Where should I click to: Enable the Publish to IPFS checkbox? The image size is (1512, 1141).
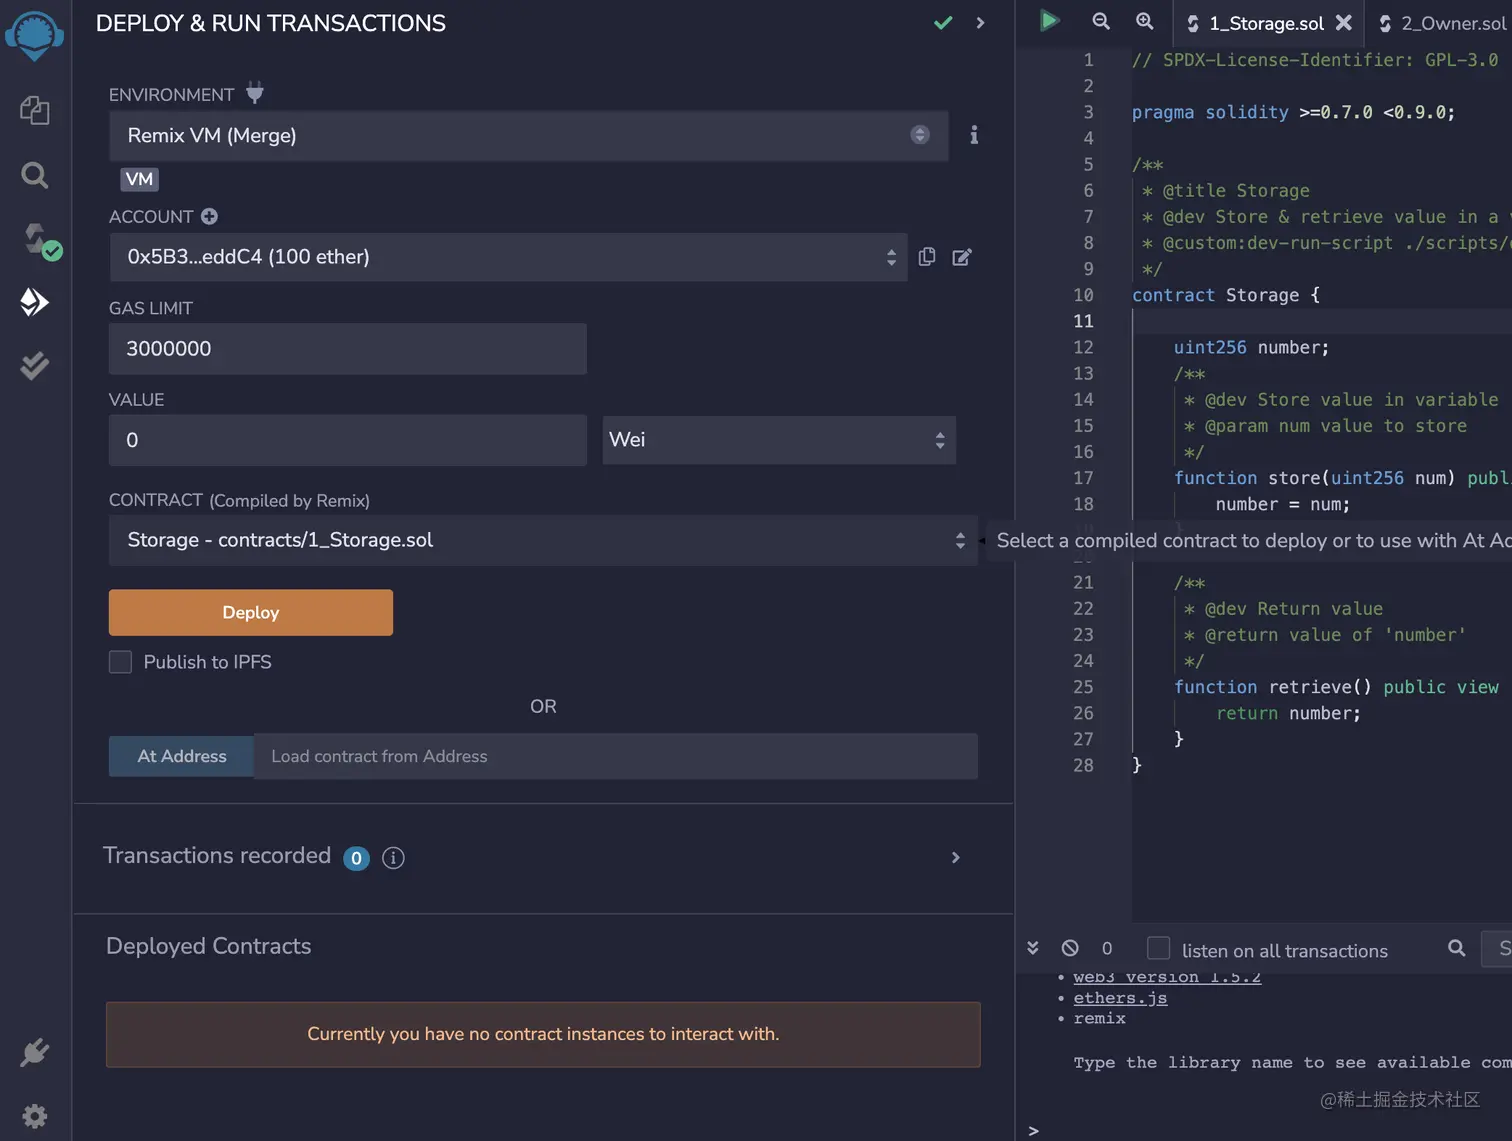(x=120, y=662)
